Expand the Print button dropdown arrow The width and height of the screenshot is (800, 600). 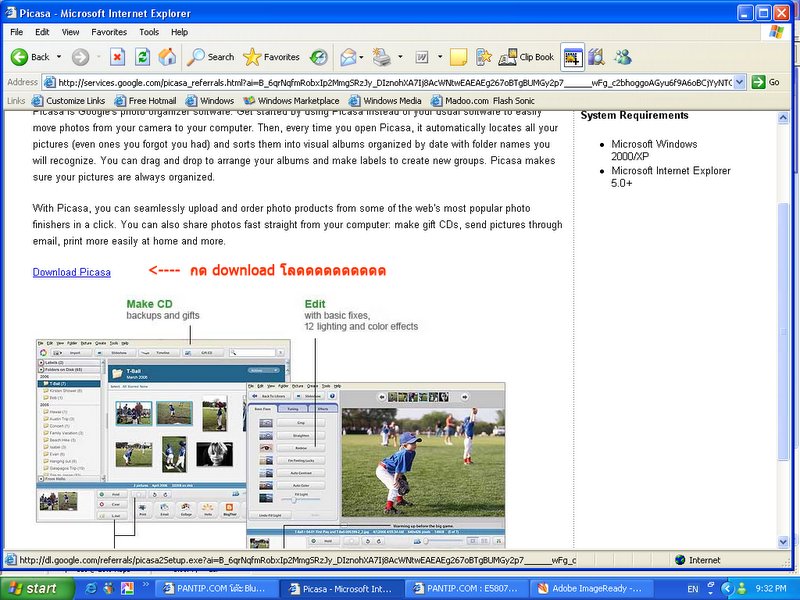click(x=401, y=57)
